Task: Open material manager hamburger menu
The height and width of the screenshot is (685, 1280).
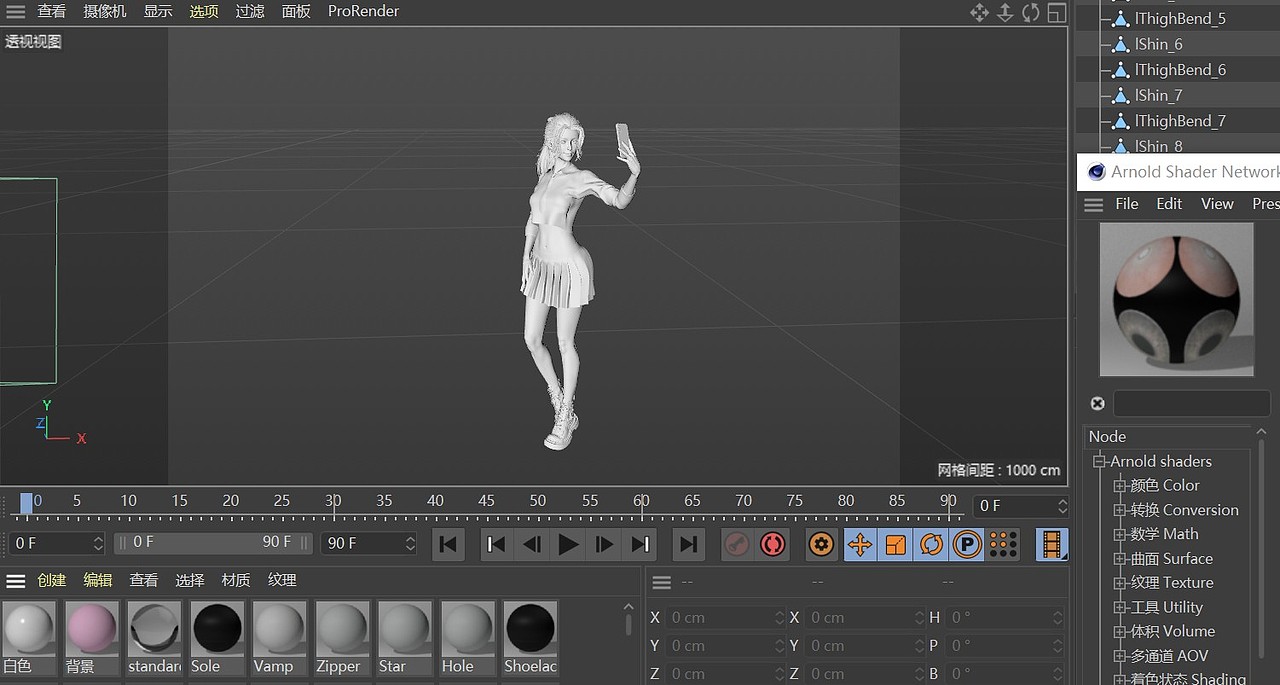Action: click(x=15, y=581)
